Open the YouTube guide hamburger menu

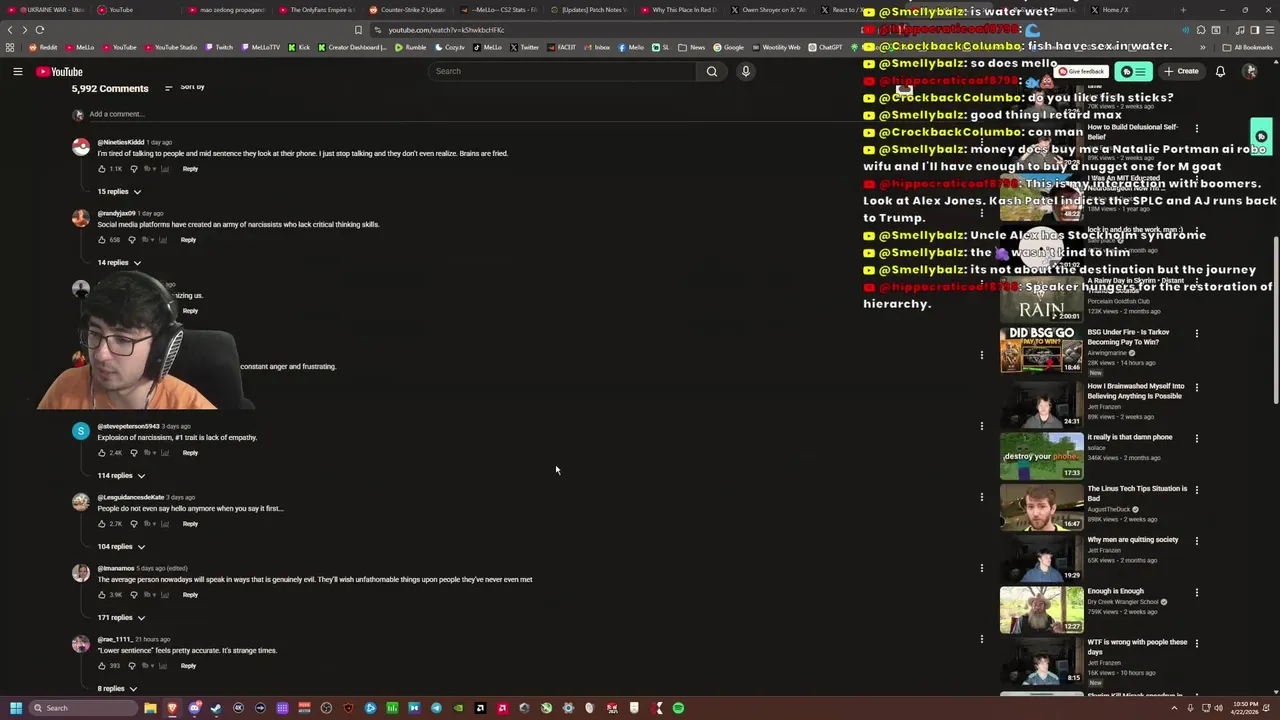tap(17, 71)
